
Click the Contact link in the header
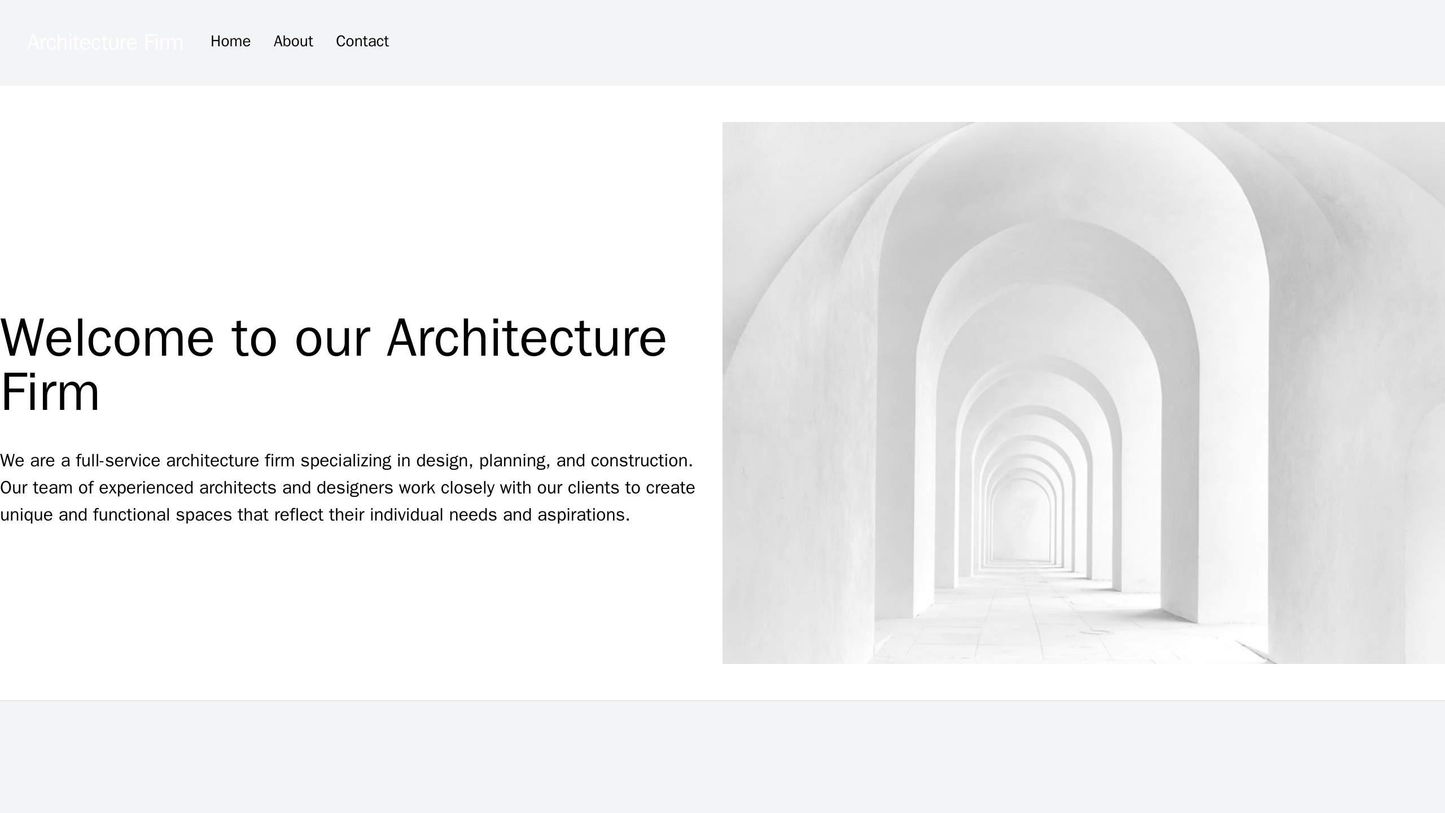[363, 42]
